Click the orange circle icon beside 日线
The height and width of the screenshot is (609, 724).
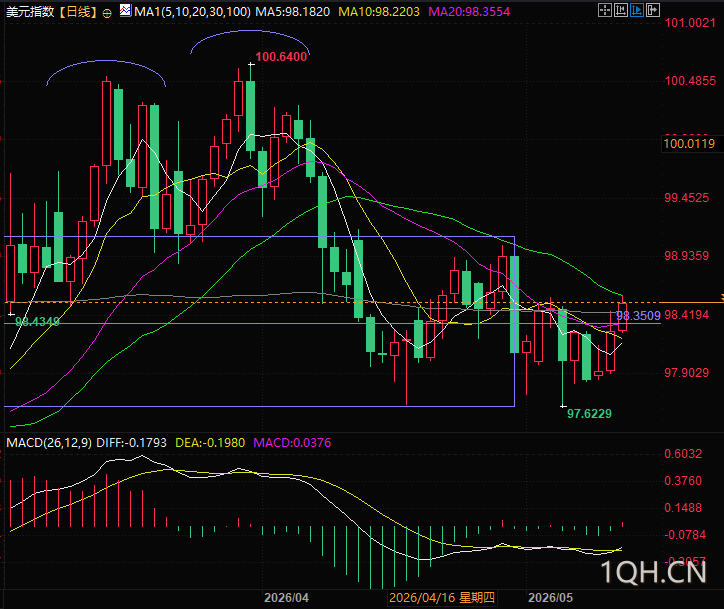click(107, 13)
